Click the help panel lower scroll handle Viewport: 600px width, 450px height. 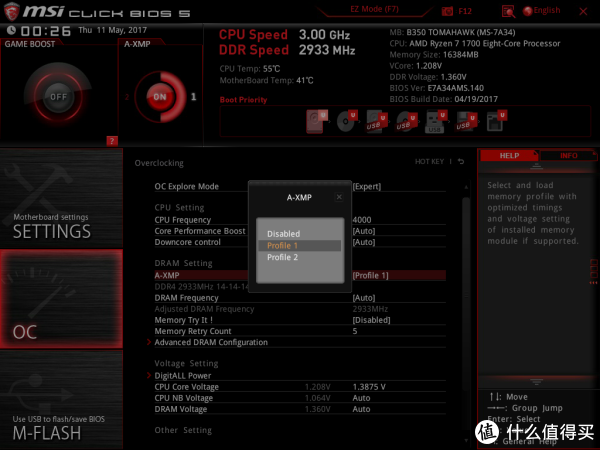point(536,382)
